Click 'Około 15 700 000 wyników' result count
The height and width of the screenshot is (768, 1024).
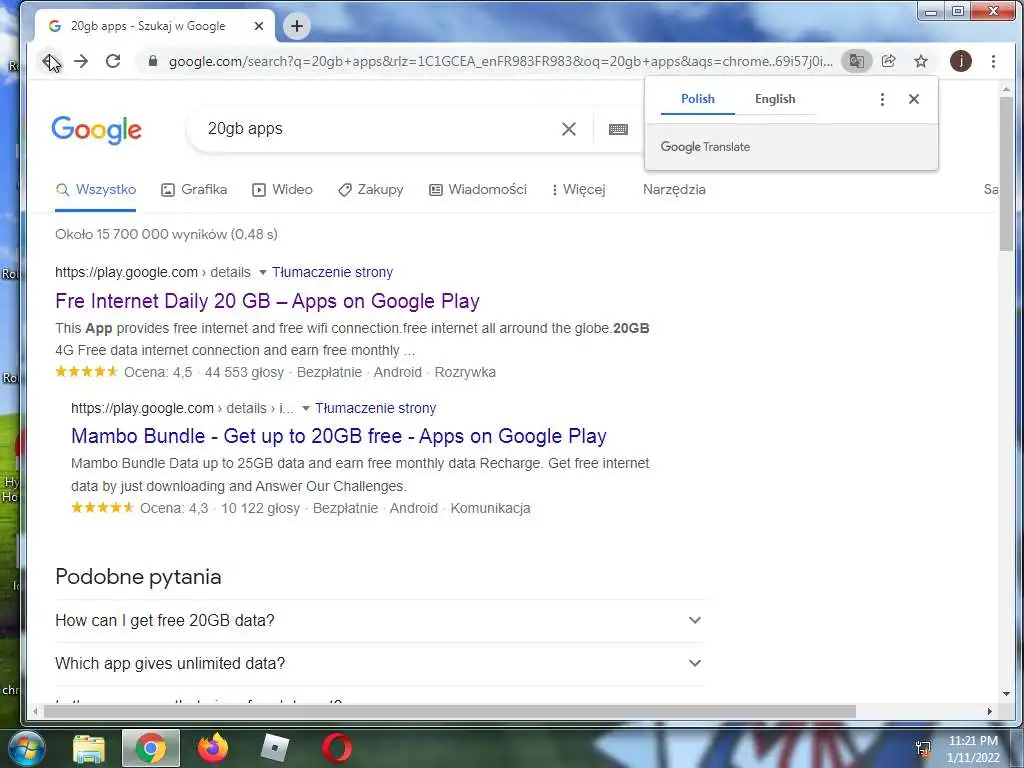point(166,234)
